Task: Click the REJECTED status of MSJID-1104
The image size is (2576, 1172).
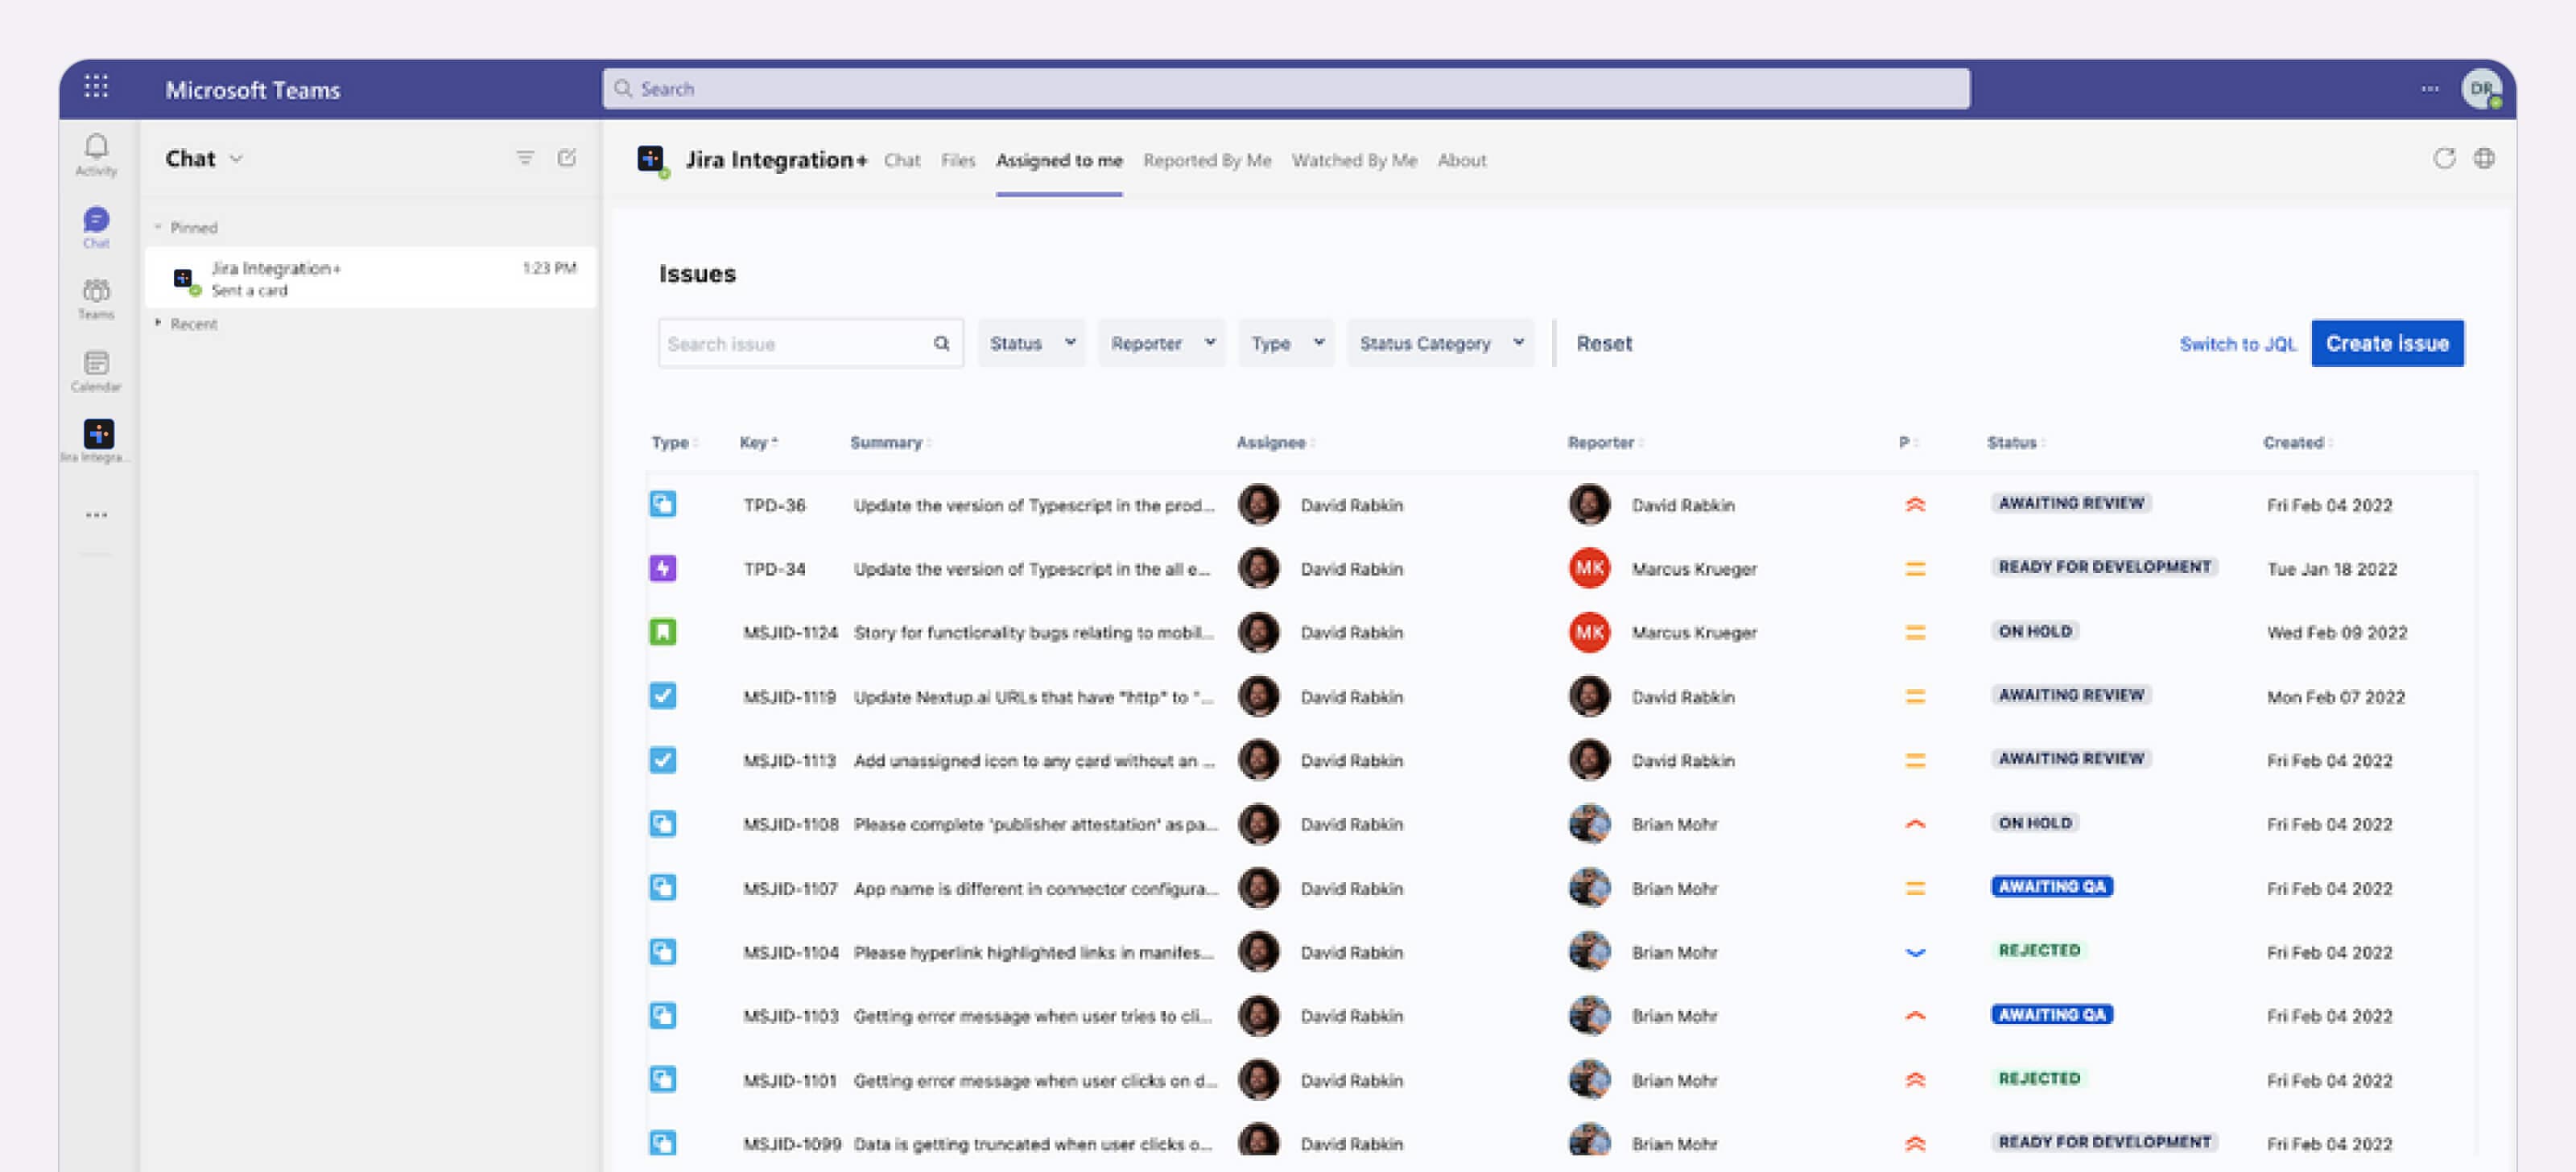Action: 2038,950
